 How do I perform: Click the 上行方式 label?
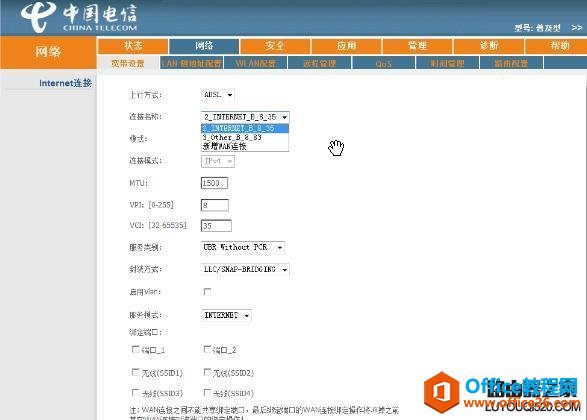[x=146, y=95]
